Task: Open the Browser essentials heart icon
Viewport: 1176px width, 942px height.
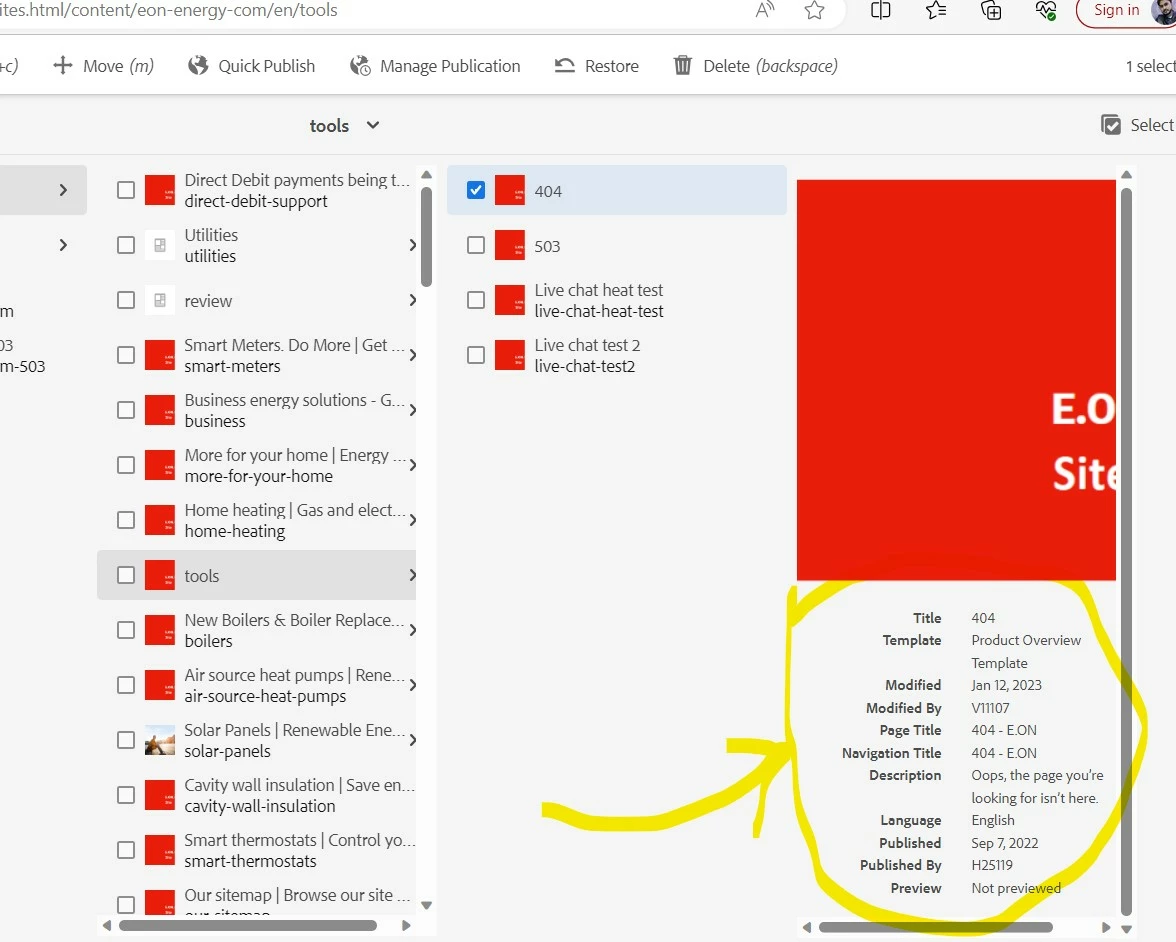Action: [x=1046, y=10]
